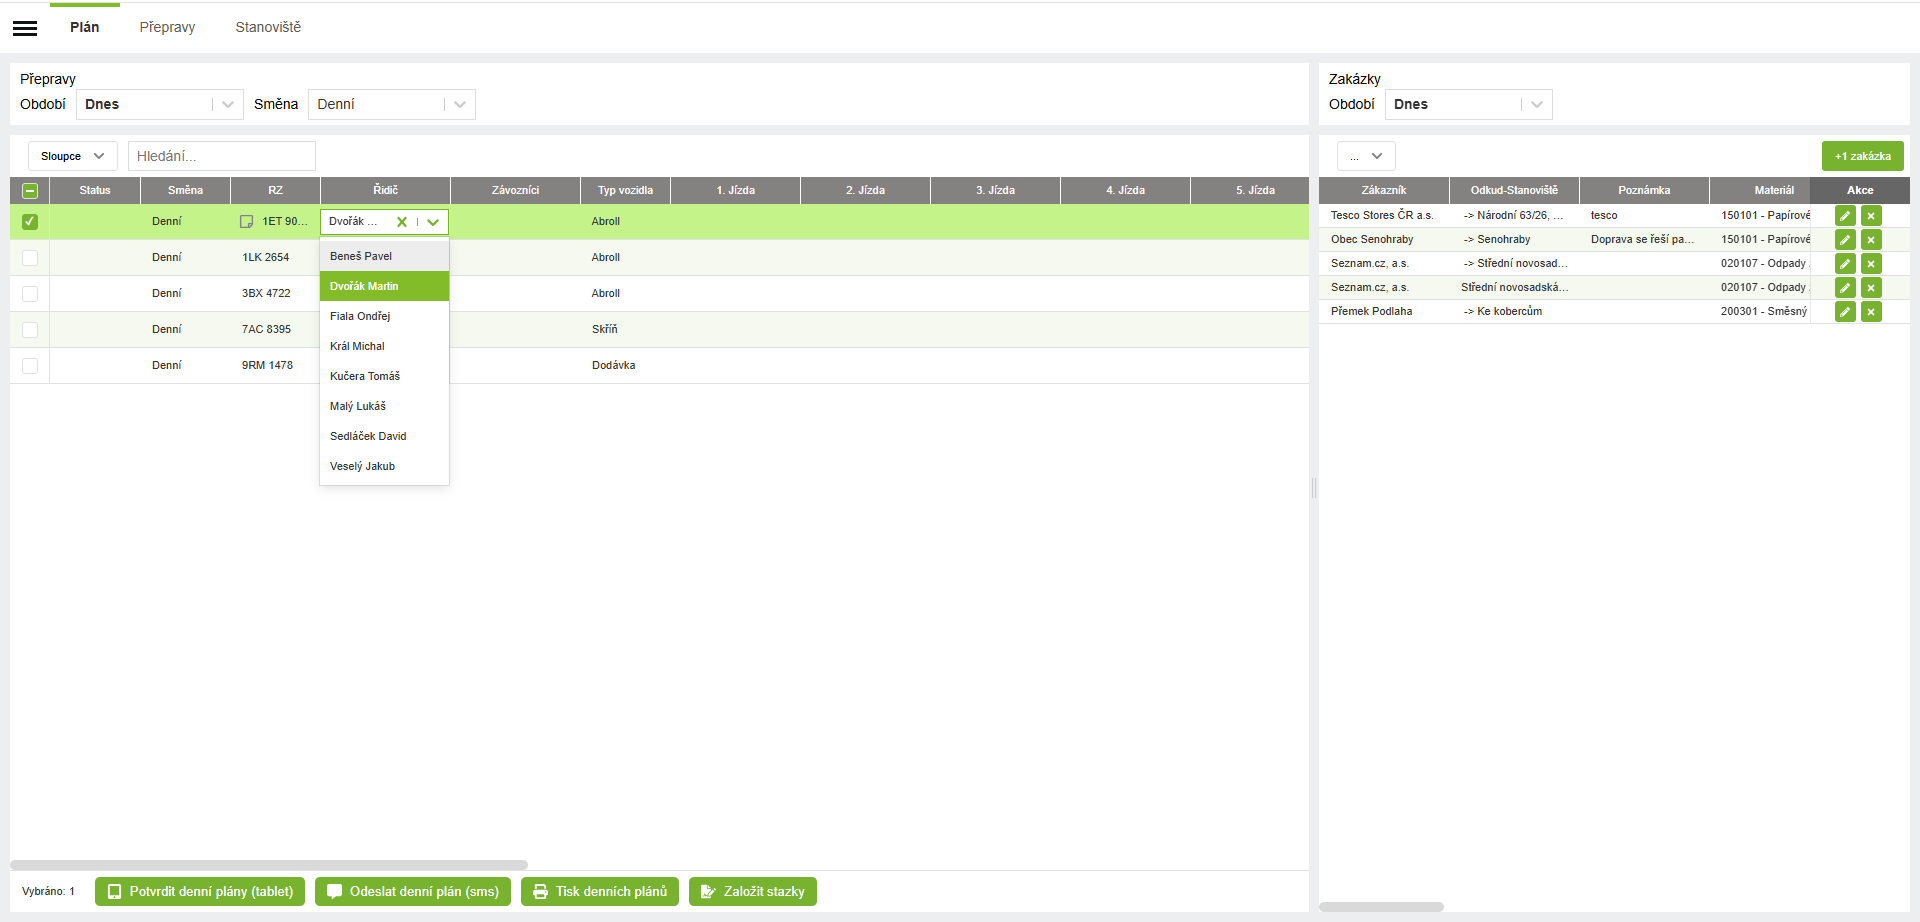Open the Zakázky Období dropdown
This screenshot has width=1920, height=922.
coord(1468,105)
